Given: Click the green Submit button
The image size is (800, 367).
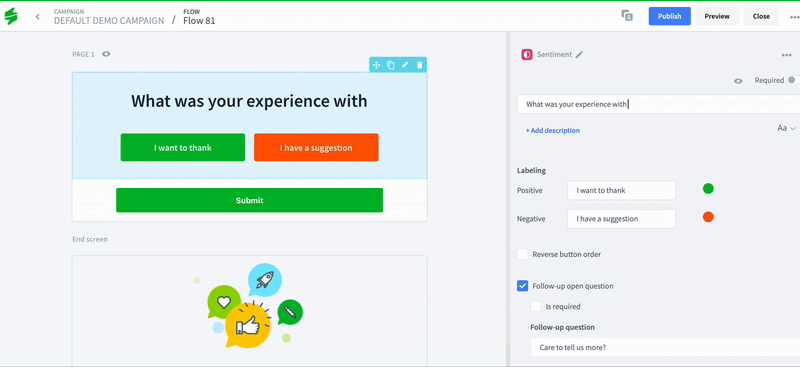Looking at the screenshot, I should pos(249,200).
